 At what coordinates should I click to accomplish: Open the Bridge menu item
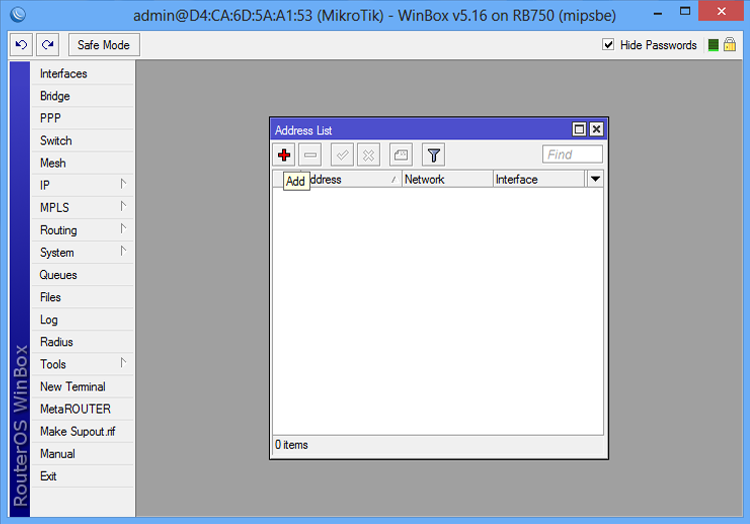pyautogui.click(x=82, y=96)
